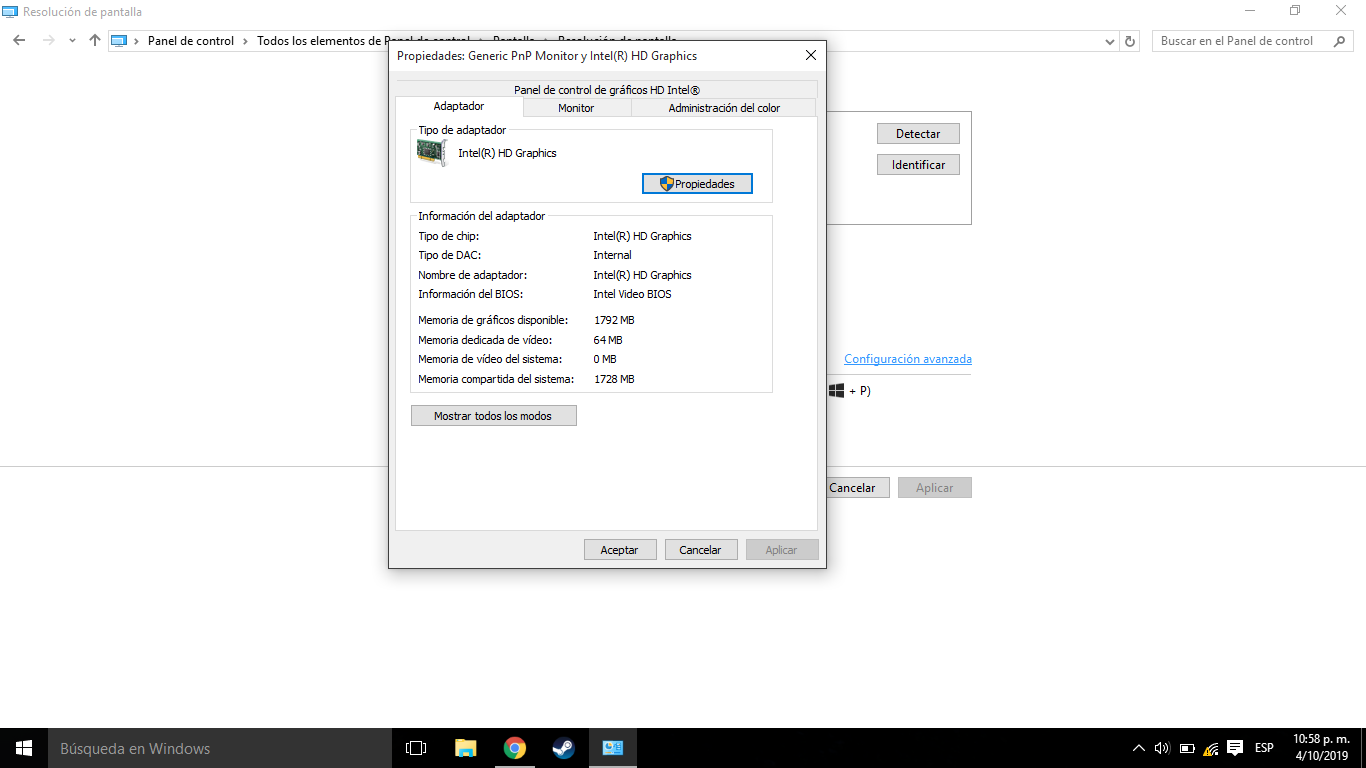Click the Memoria de gráficos disponible label
Image resolution: width=1366 pixels, height=768 pixels.
(x=493, y=321)
